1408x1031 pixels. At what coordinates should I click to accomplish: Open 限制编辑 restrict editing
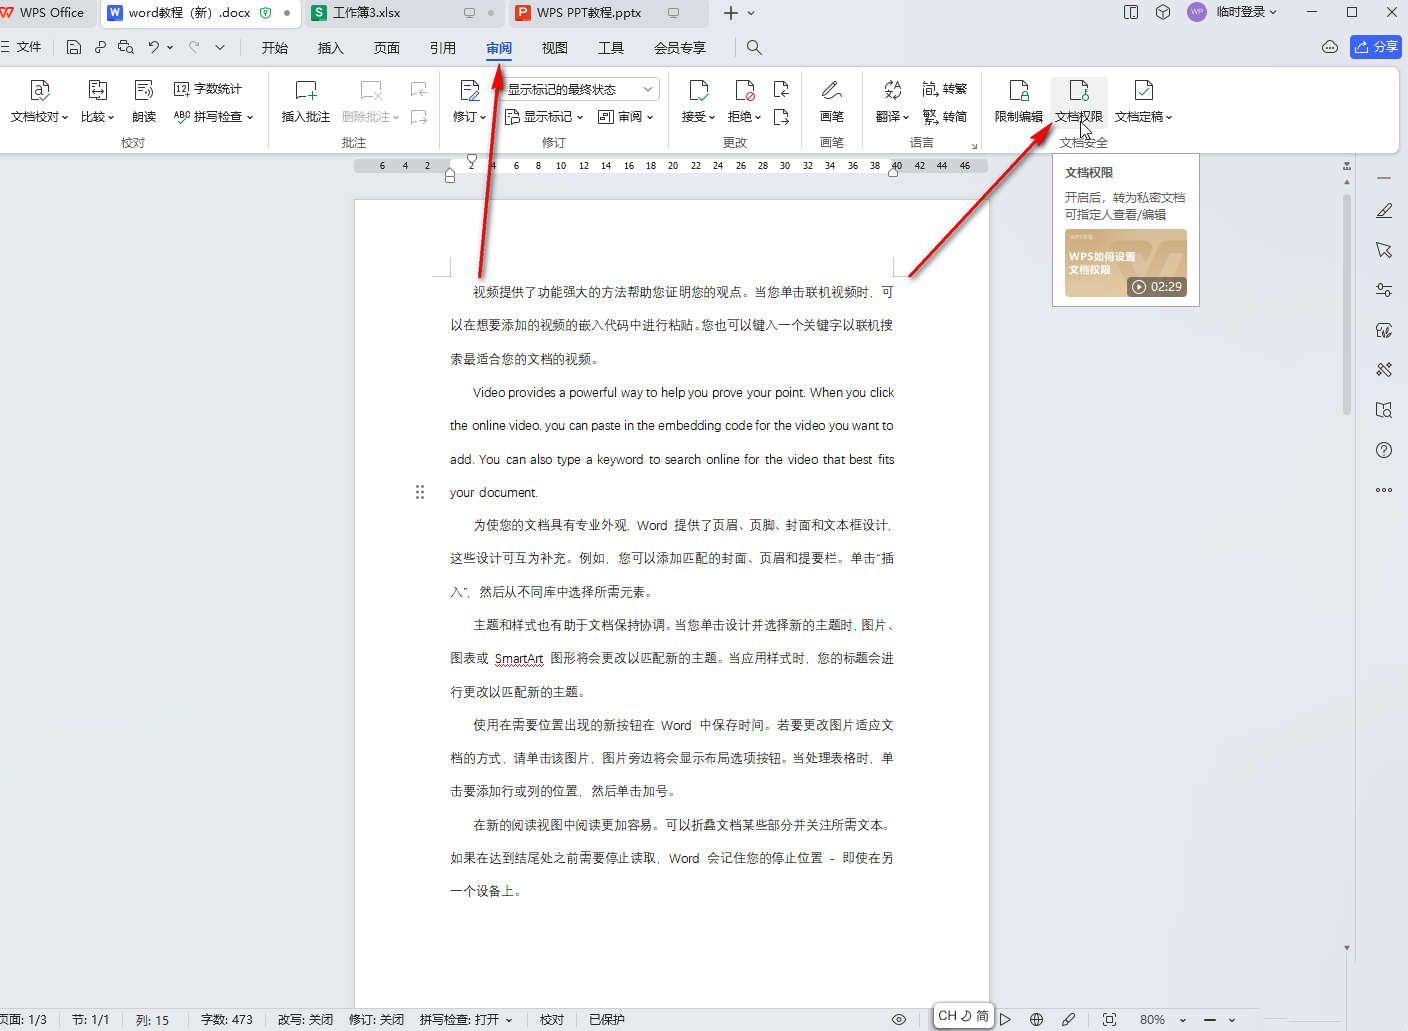click(x=1019, y=102)
